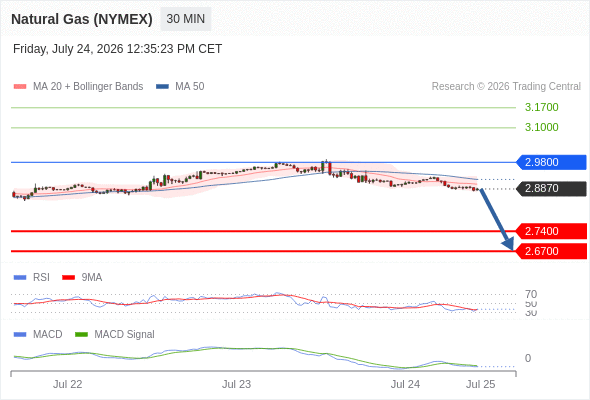
Task: Click the Jul 24 date axis marker
Action: (x=405, y=384)
